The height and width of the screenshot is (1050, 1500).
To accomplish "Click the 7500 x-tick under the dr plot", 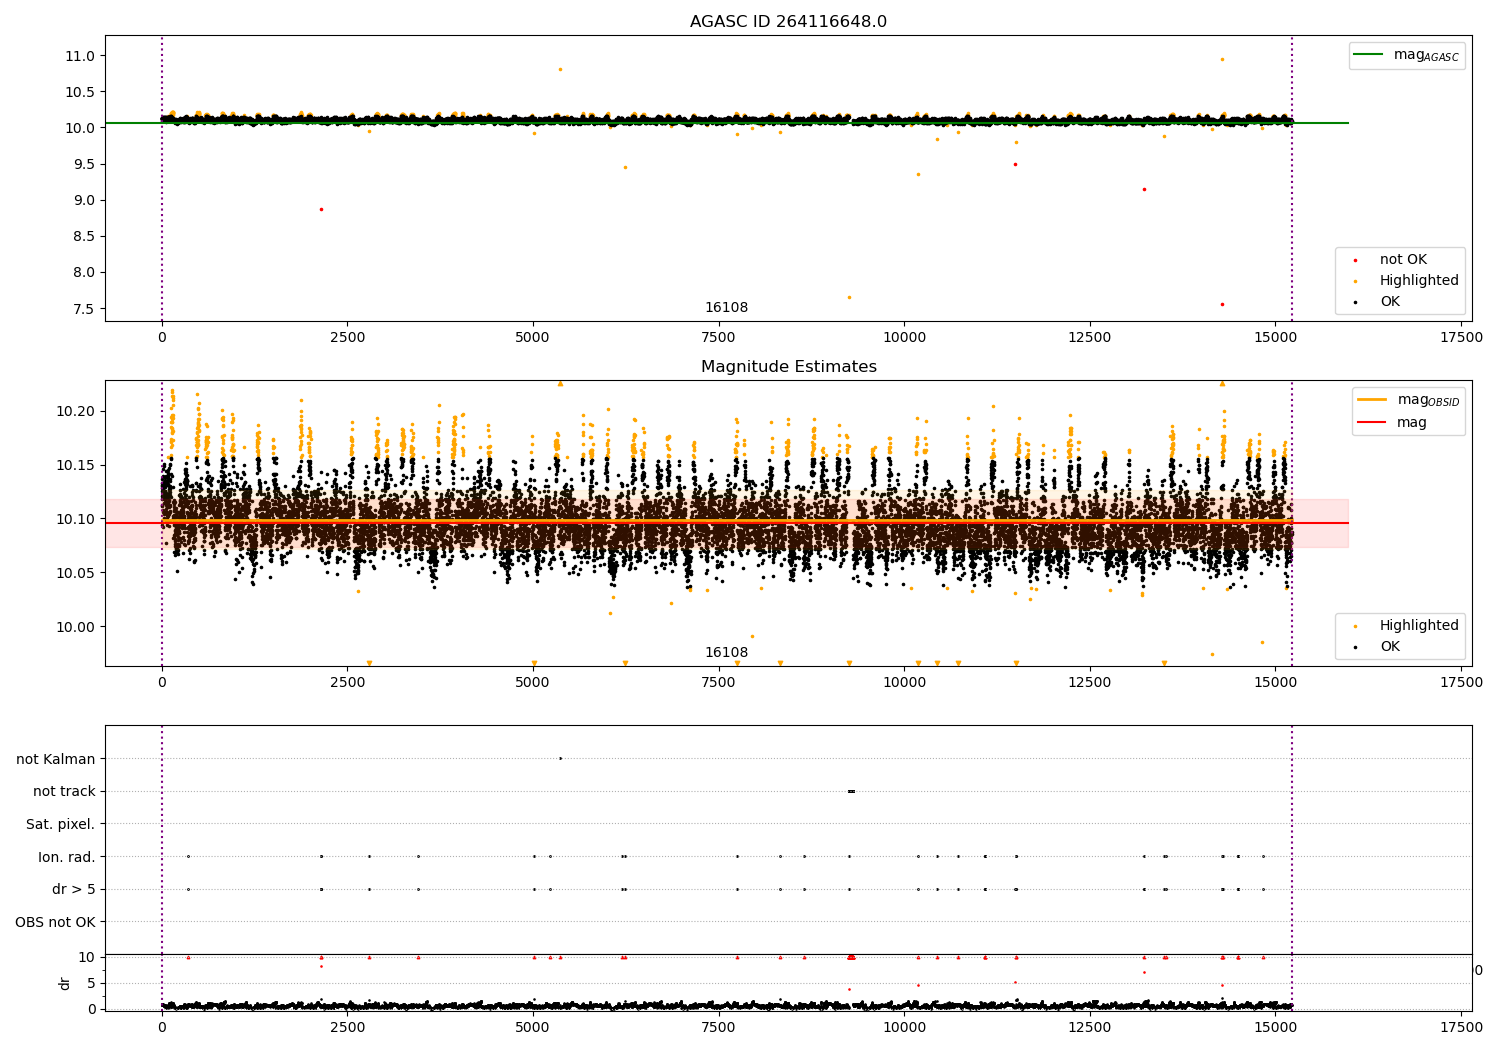I will [718, 1027].
